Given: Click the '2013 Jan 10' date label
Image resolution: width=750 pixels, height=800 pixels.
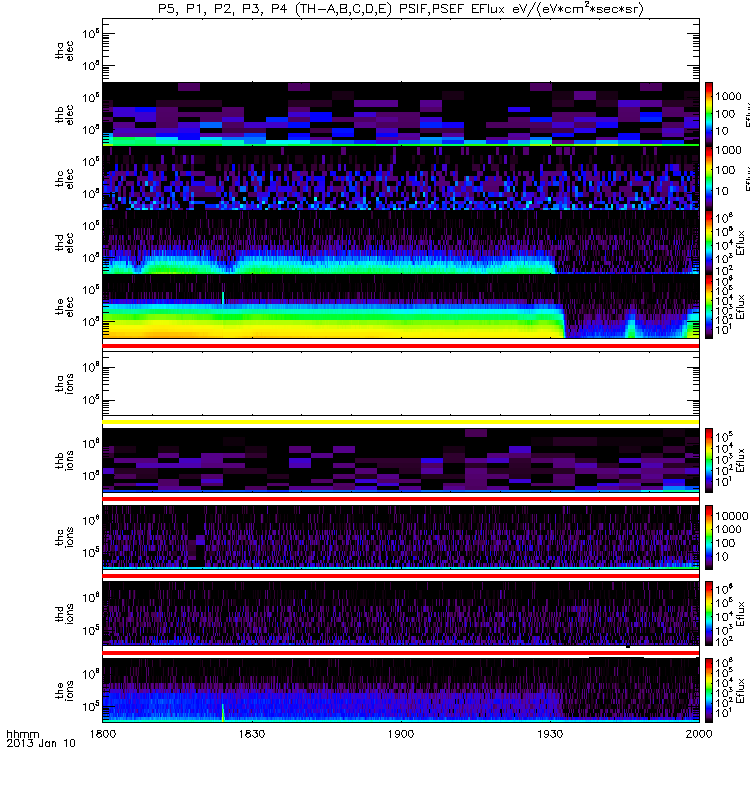Looking at the screenshot, I should coord(41,743).
